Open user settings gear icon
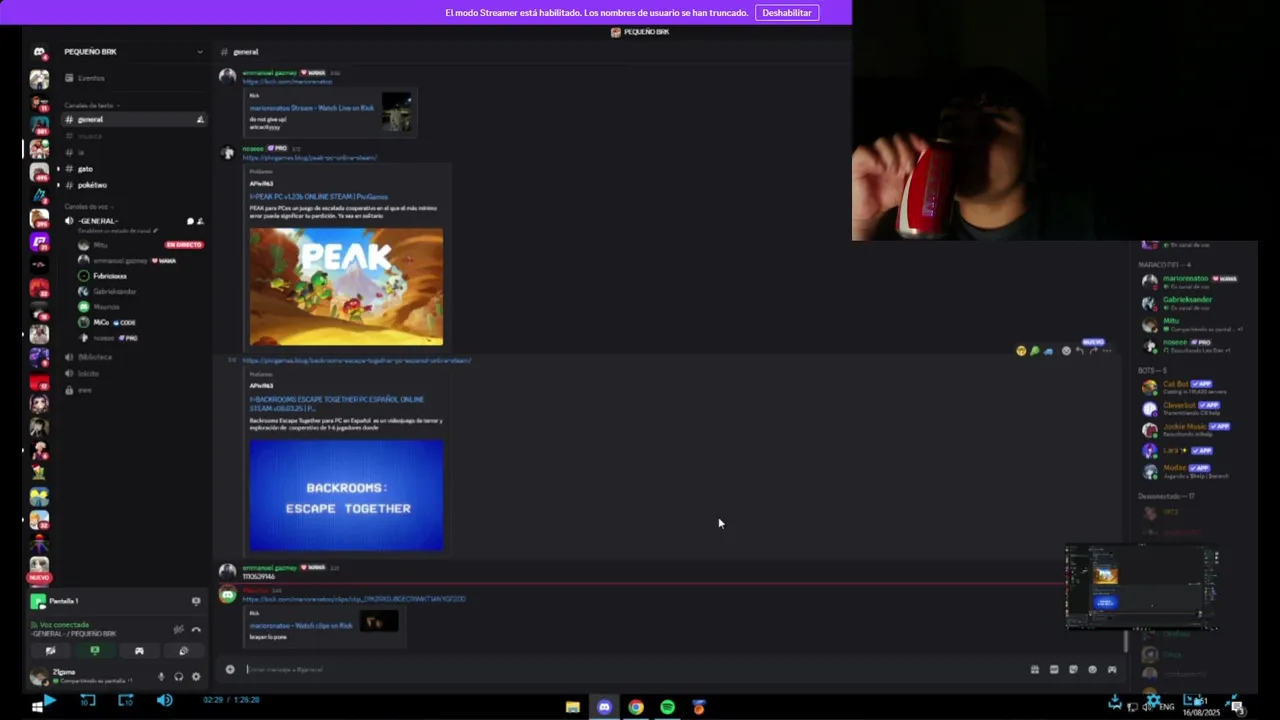This screenshot has width=1280, height=720. point(196,677)
